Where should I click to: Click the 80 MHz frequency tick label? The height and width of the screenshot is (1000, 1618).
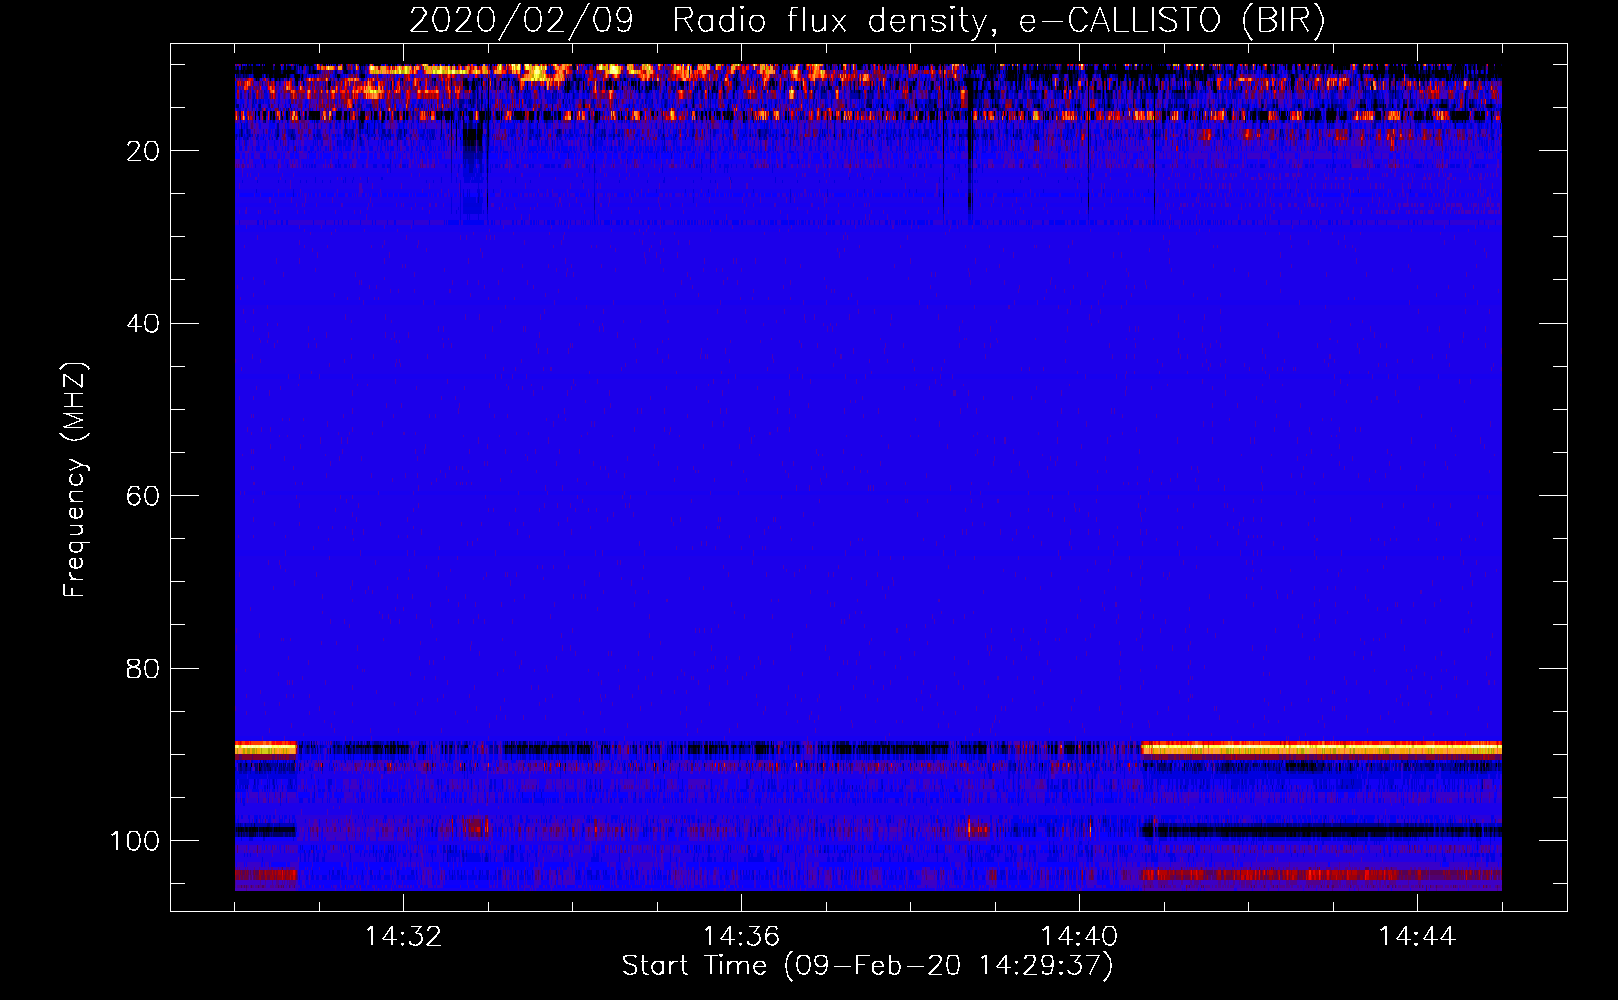pyautogui.click(x=143, y=669)
